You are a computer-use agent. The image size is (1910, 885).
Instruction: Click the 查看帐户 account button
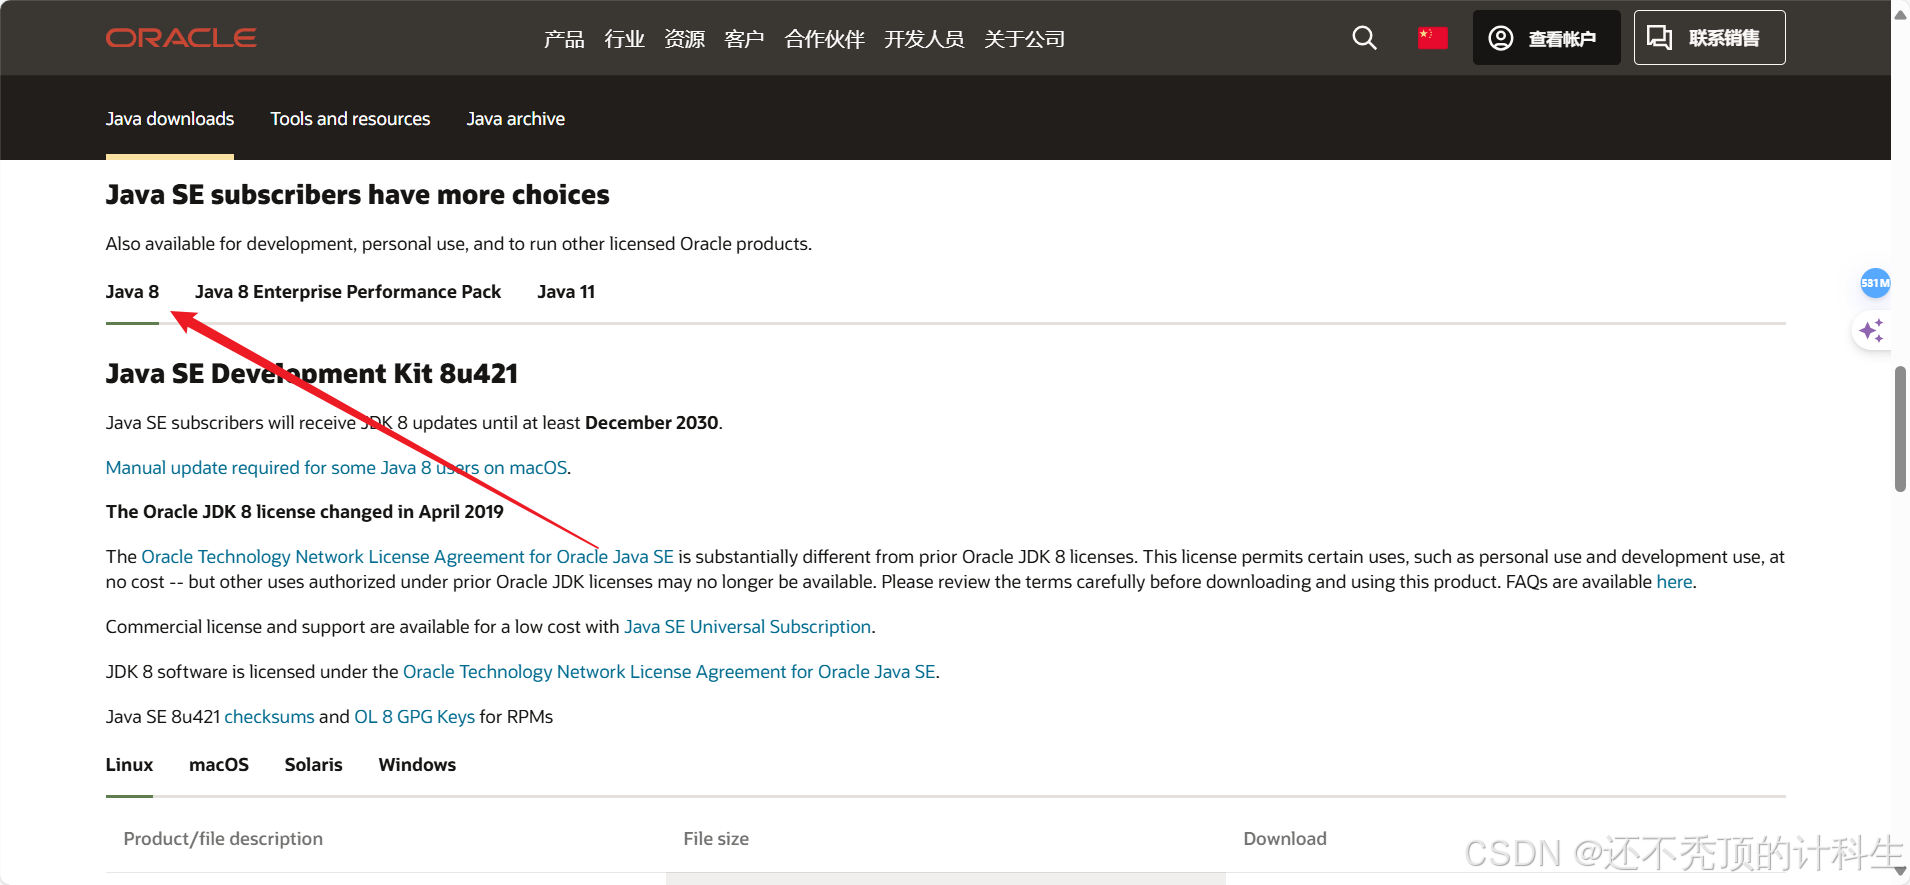click(x=1546, y=38)
